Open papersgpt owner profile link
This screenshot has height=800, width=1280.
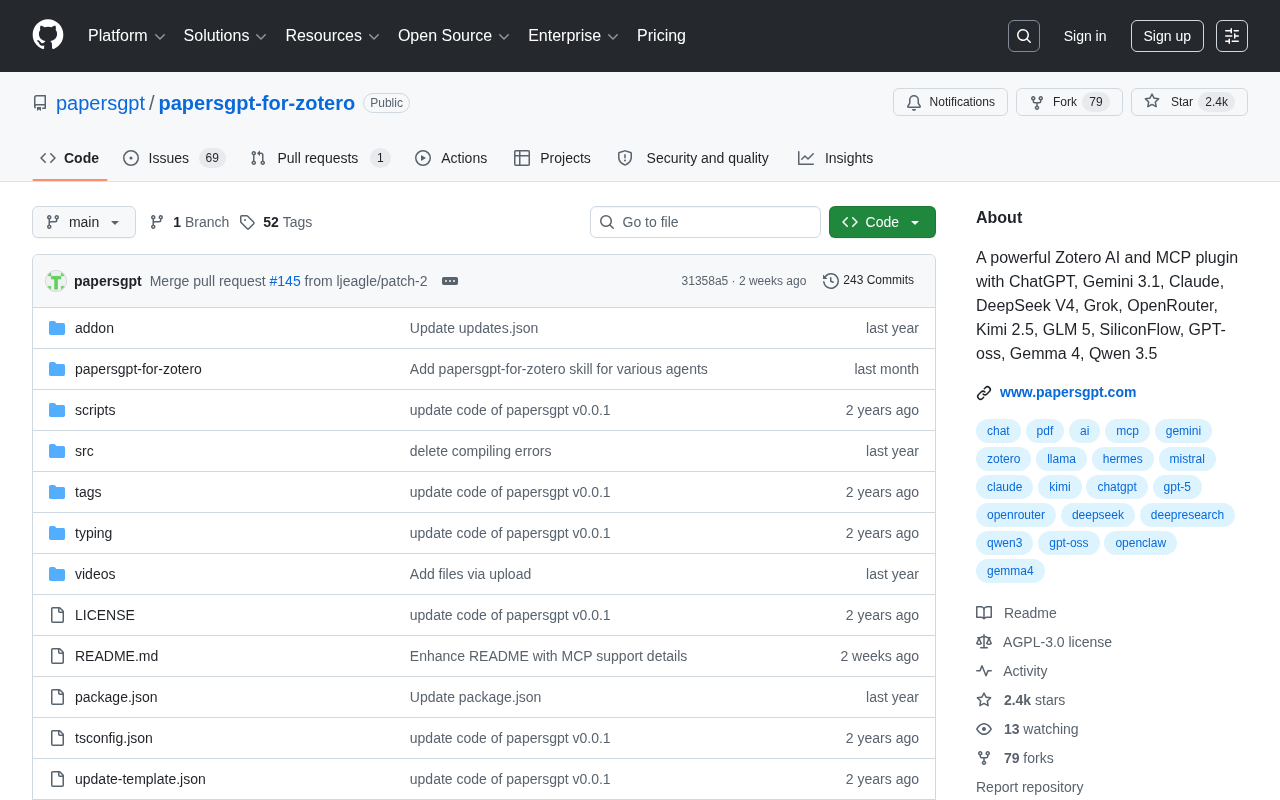coord(100,103)
